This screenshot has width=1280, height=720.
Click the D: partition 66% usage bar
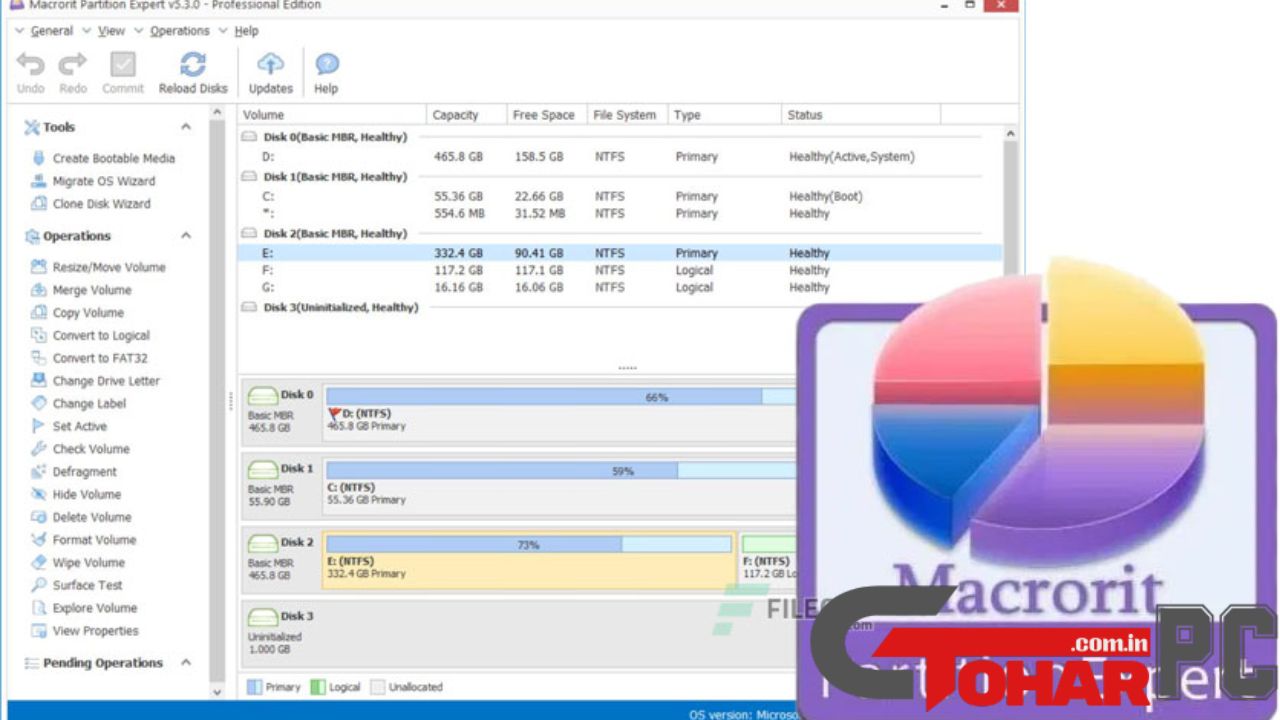[x=561, y=397]
